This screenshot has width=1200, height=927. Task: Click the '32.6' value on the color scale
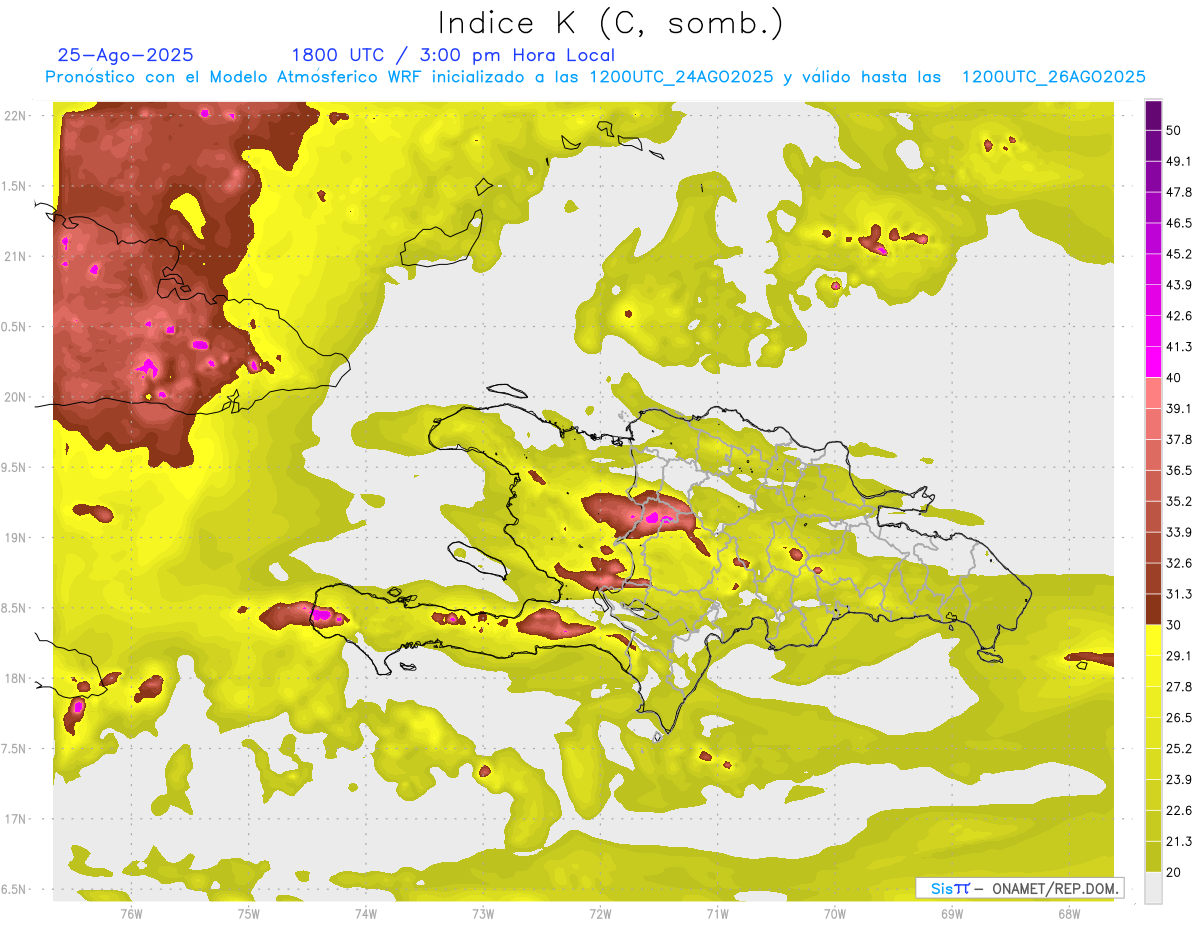point(1178,563)
